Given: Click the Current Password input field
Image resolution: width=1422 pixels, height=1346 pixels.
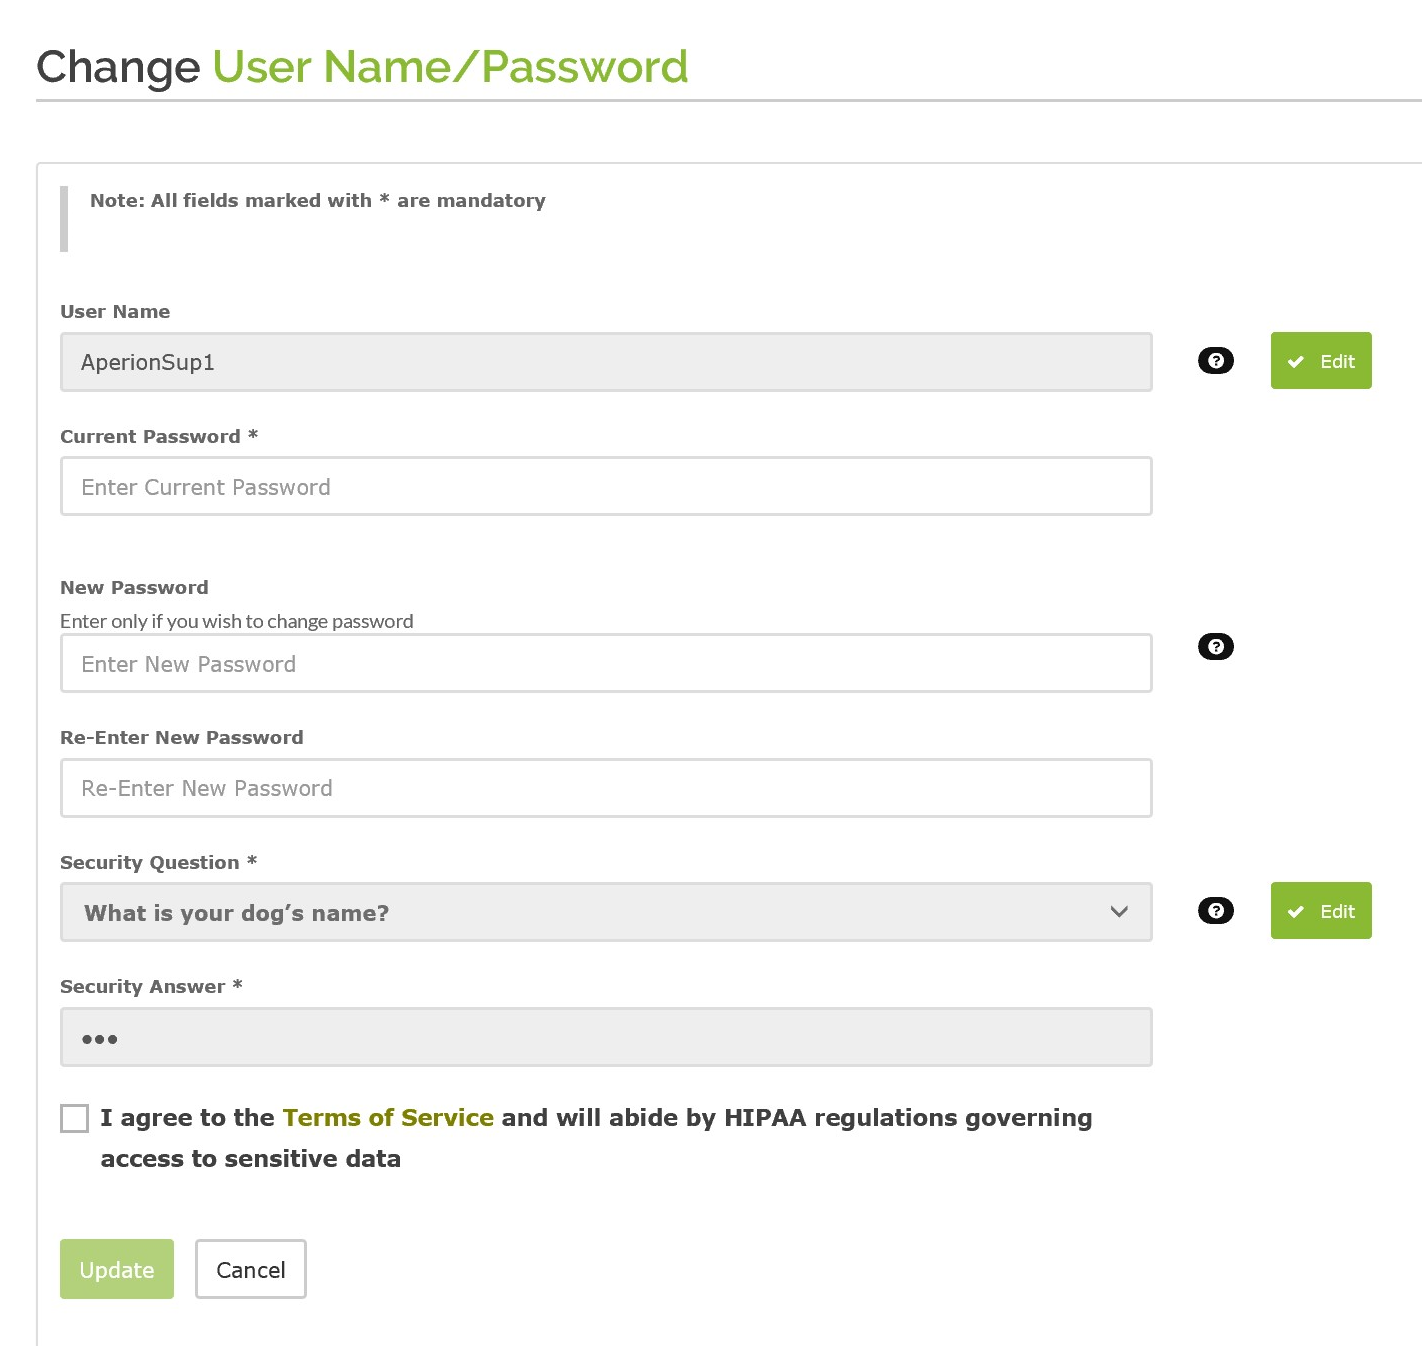Looking at the screenshot, I should [606, 486].
